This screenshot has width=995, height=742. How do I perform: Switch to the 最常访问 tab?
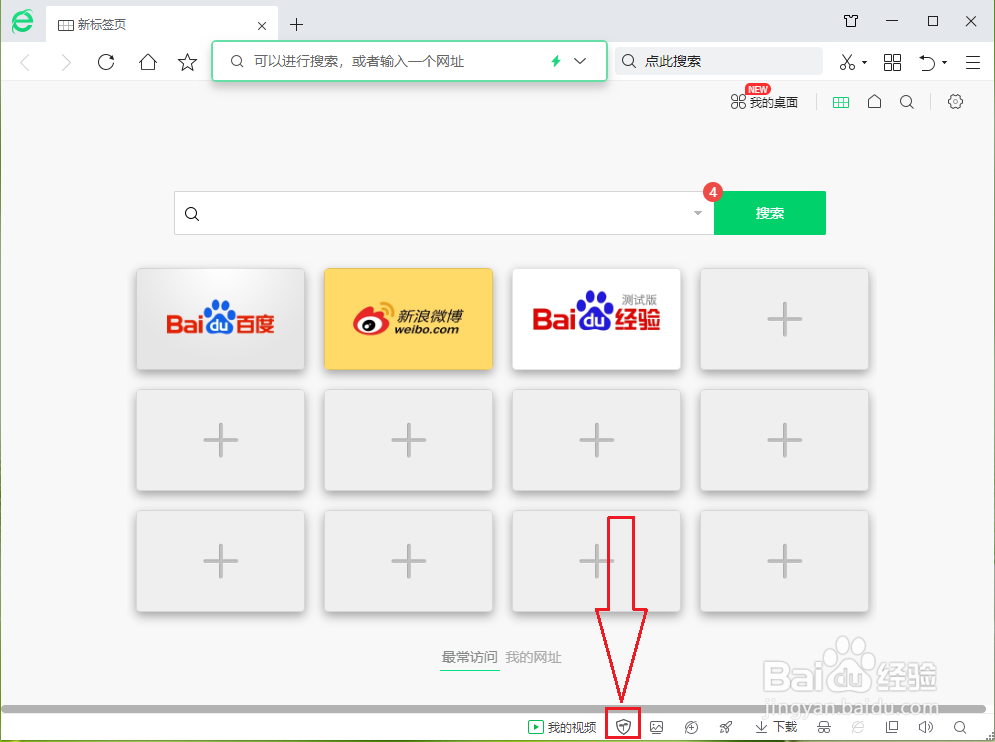(468, 657)
